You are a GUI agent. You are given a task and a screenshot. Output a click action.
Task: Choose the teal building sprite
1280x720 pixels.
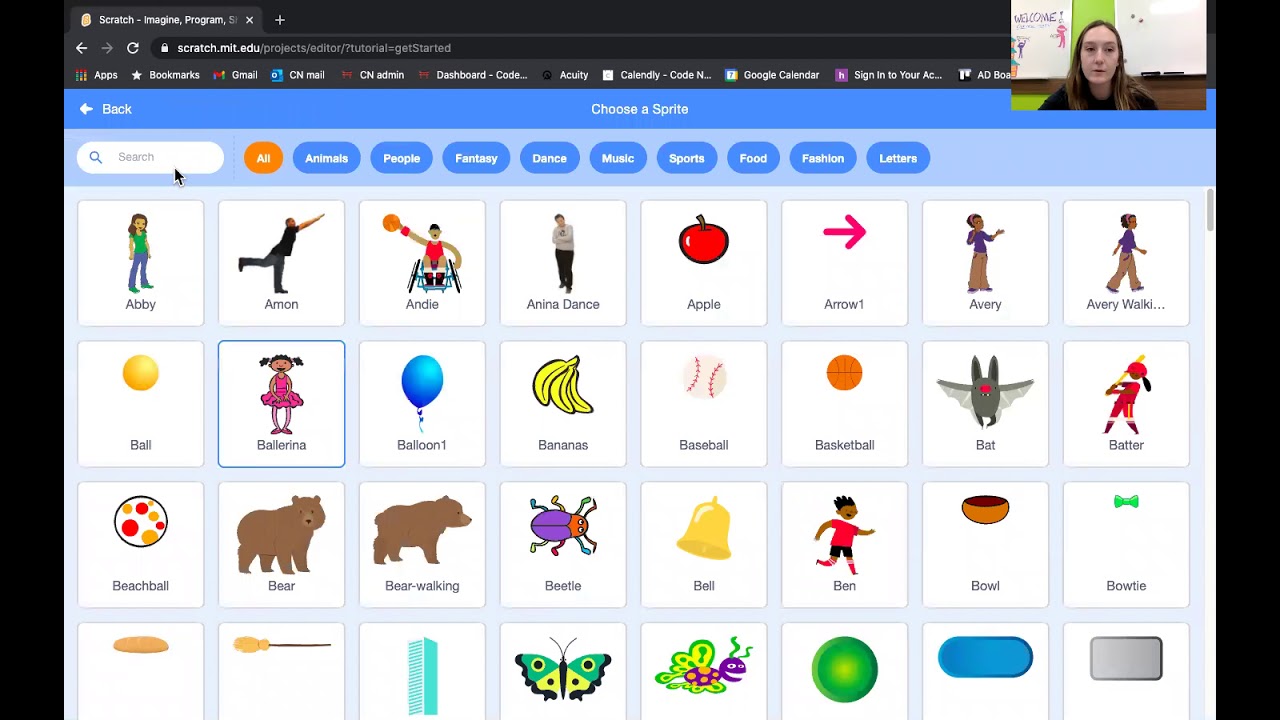[422, 671]
